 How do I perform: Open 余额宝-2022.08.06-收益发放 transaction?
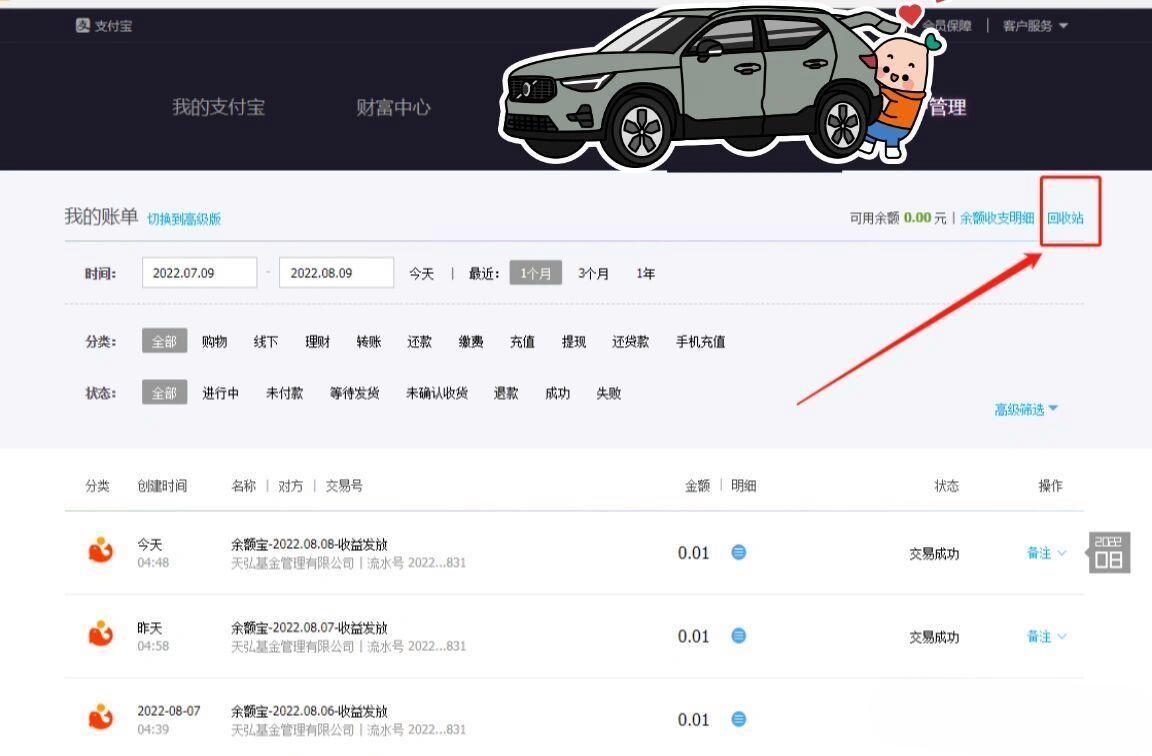tap(309, 711)
